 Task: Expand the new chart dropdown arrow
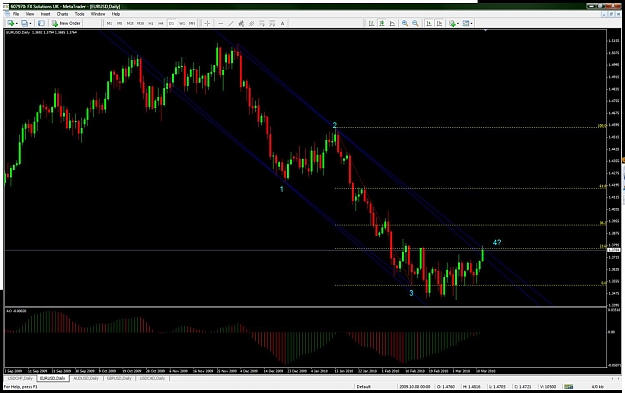[x=16, y=24]
